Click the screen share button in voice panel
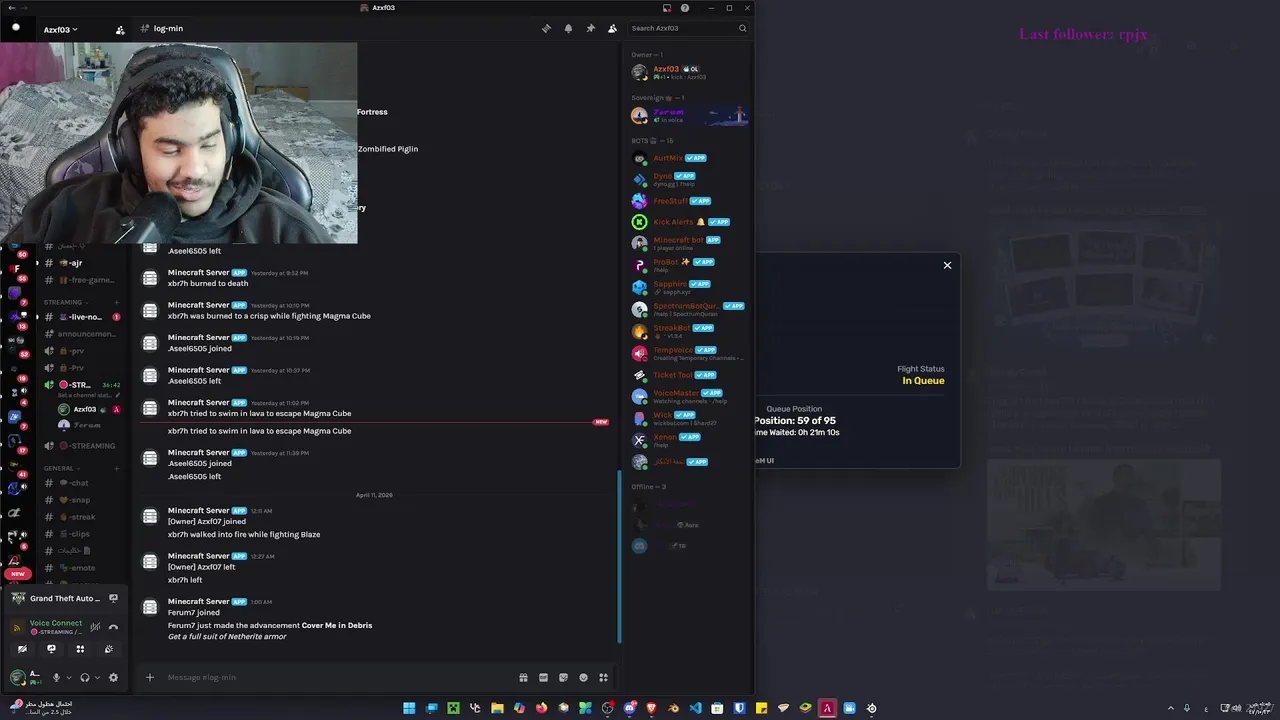 [51, 649]
